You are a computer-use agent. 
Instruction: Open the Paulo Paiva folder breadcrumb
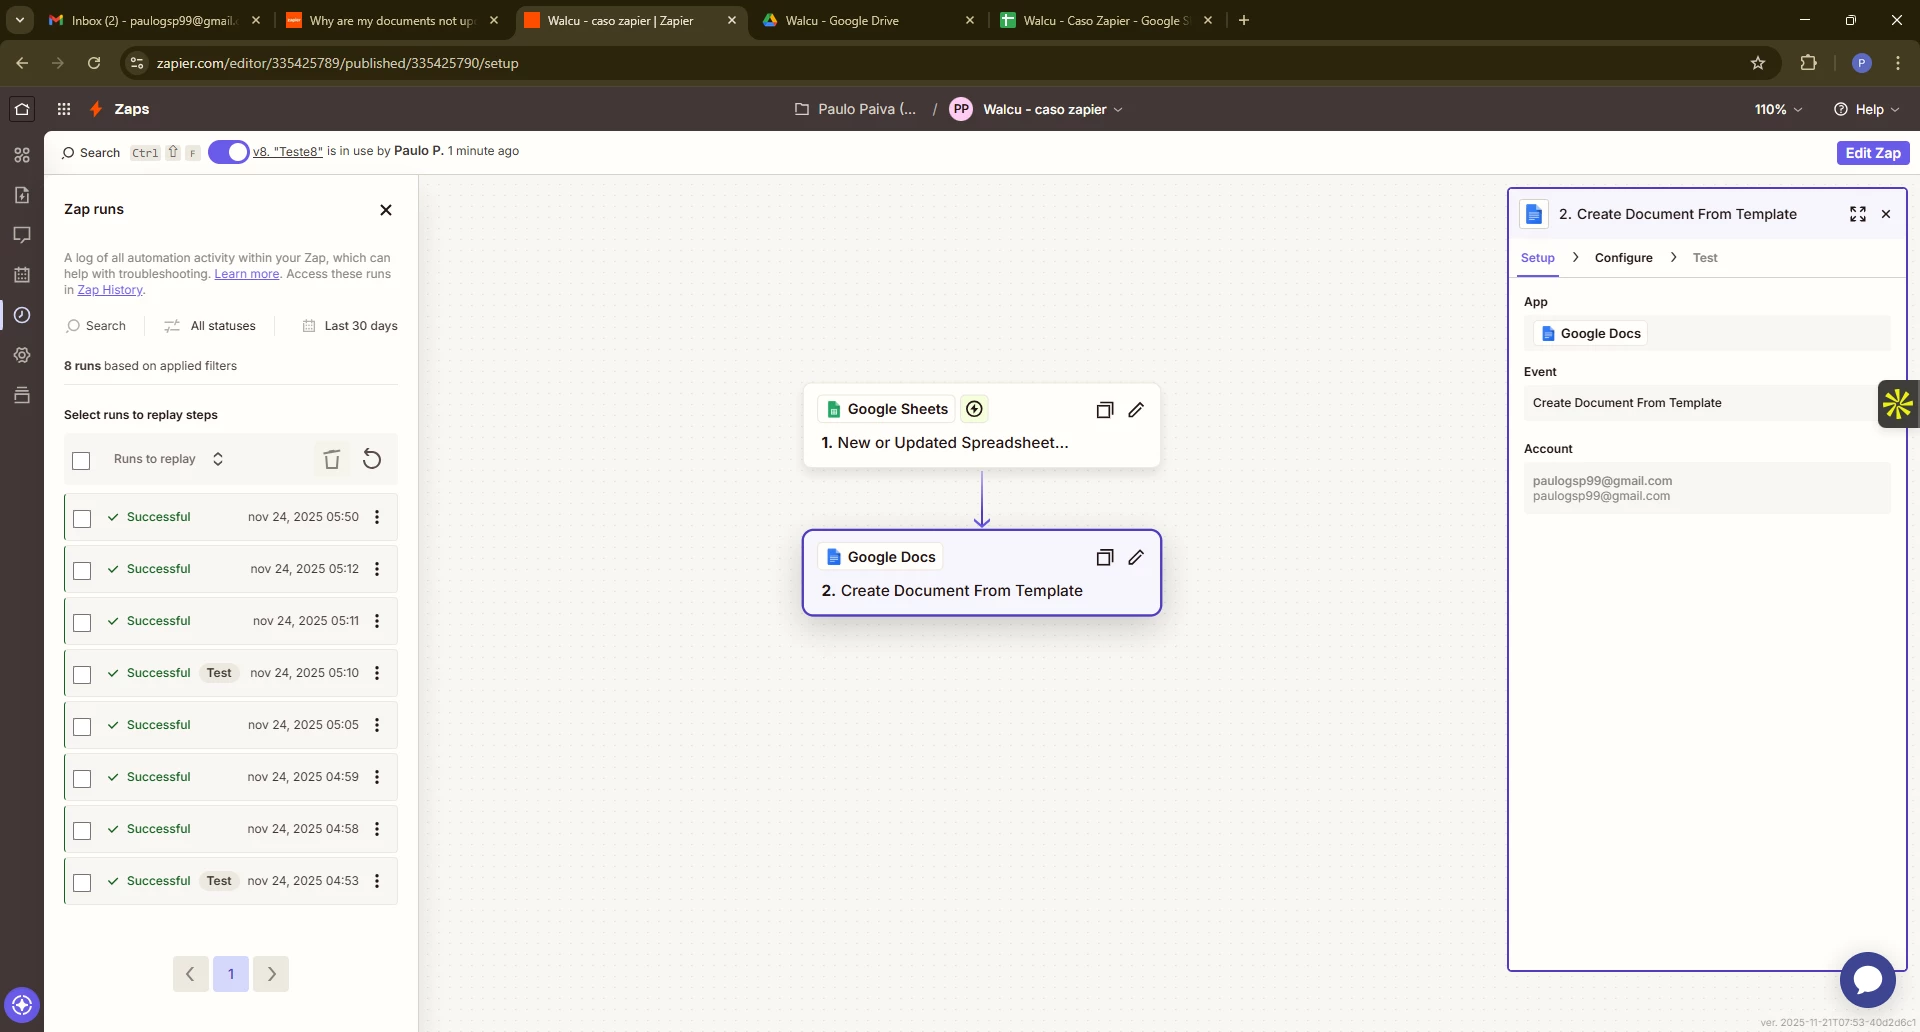(856, 109)
